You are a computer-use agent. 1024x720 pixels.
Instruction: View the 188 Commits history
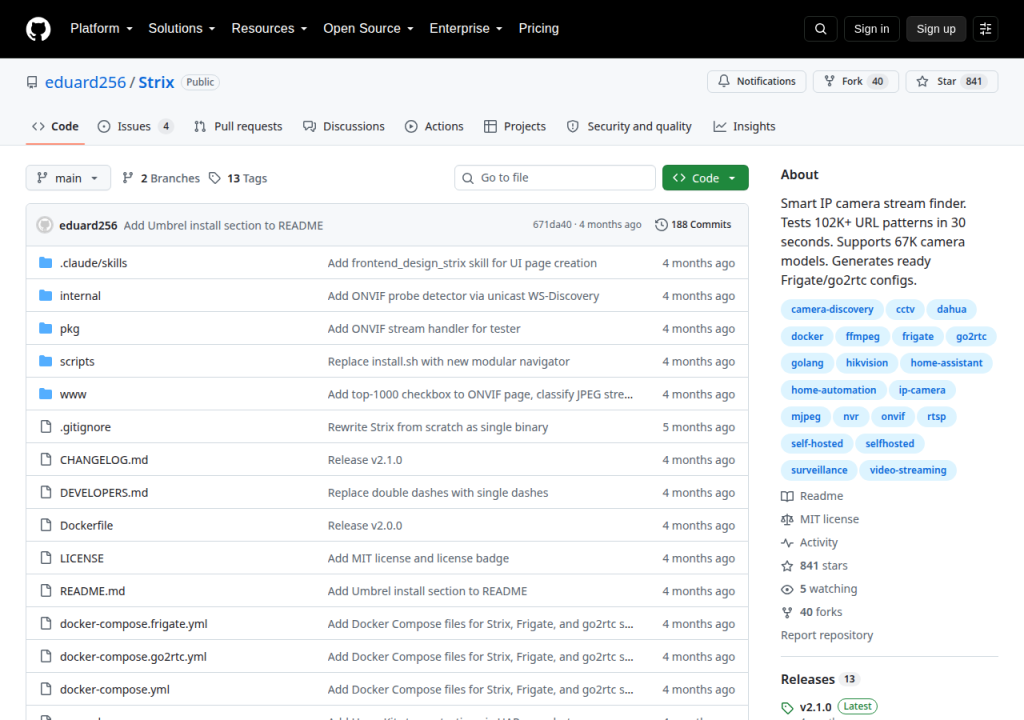pos(693,224)
